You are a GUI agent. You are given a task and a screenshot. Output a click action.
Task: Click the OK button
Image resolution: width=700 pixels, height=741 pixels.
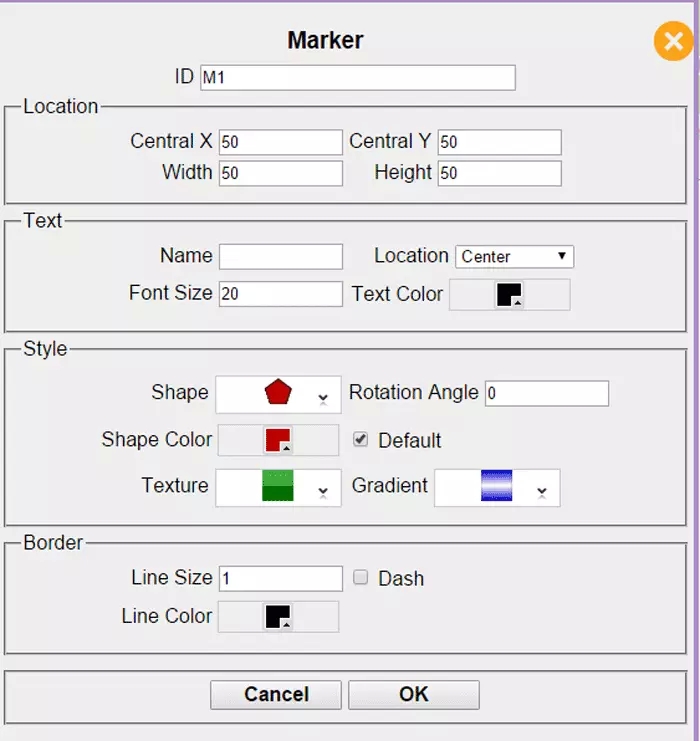(414, 695)
